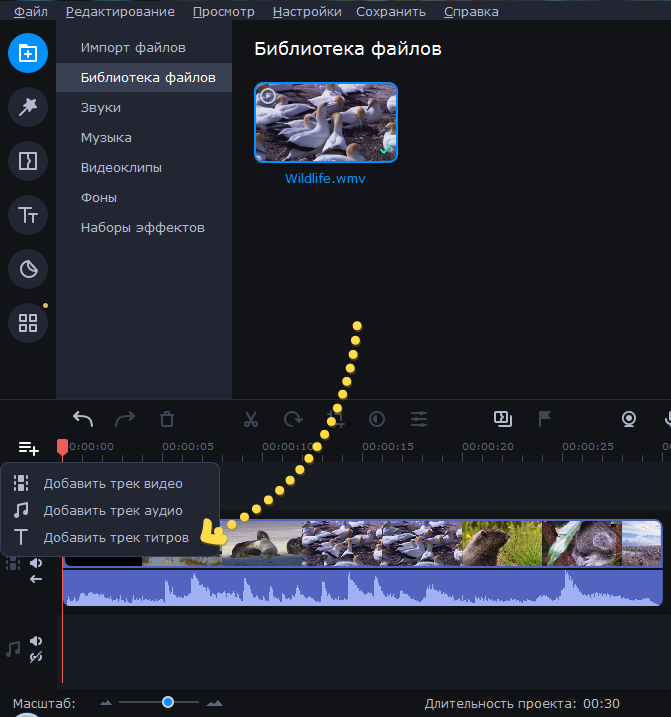Select 'Наборы эффектов' in the list

tap(142, 227)
